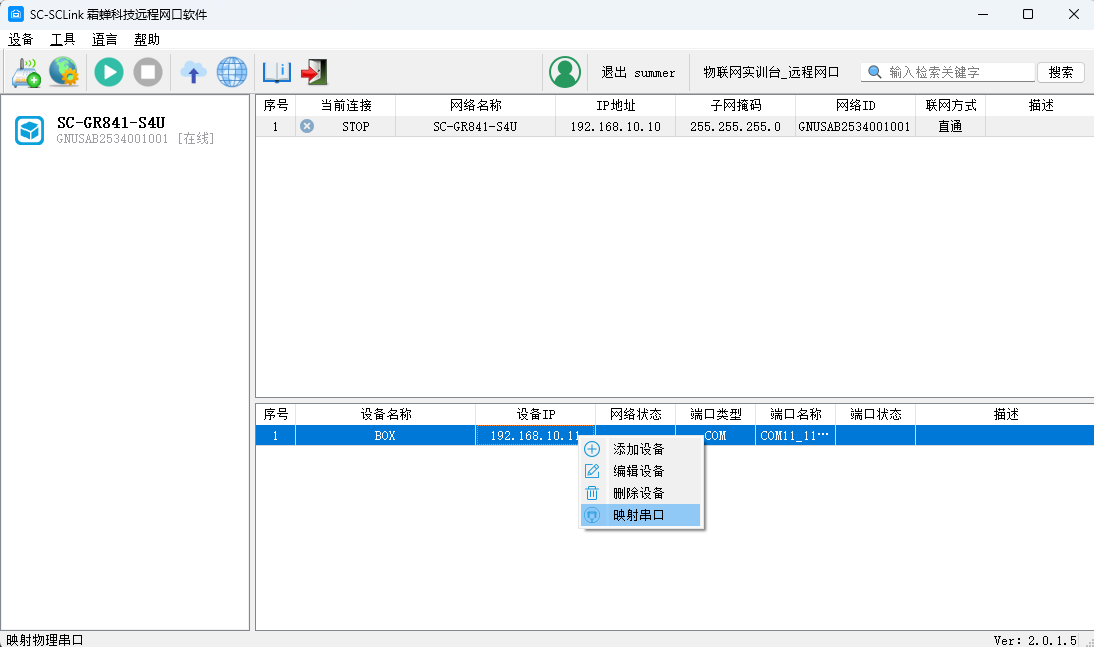Click the cloud upload icon
1094x647 pixels.
click(x=193, y=72)
